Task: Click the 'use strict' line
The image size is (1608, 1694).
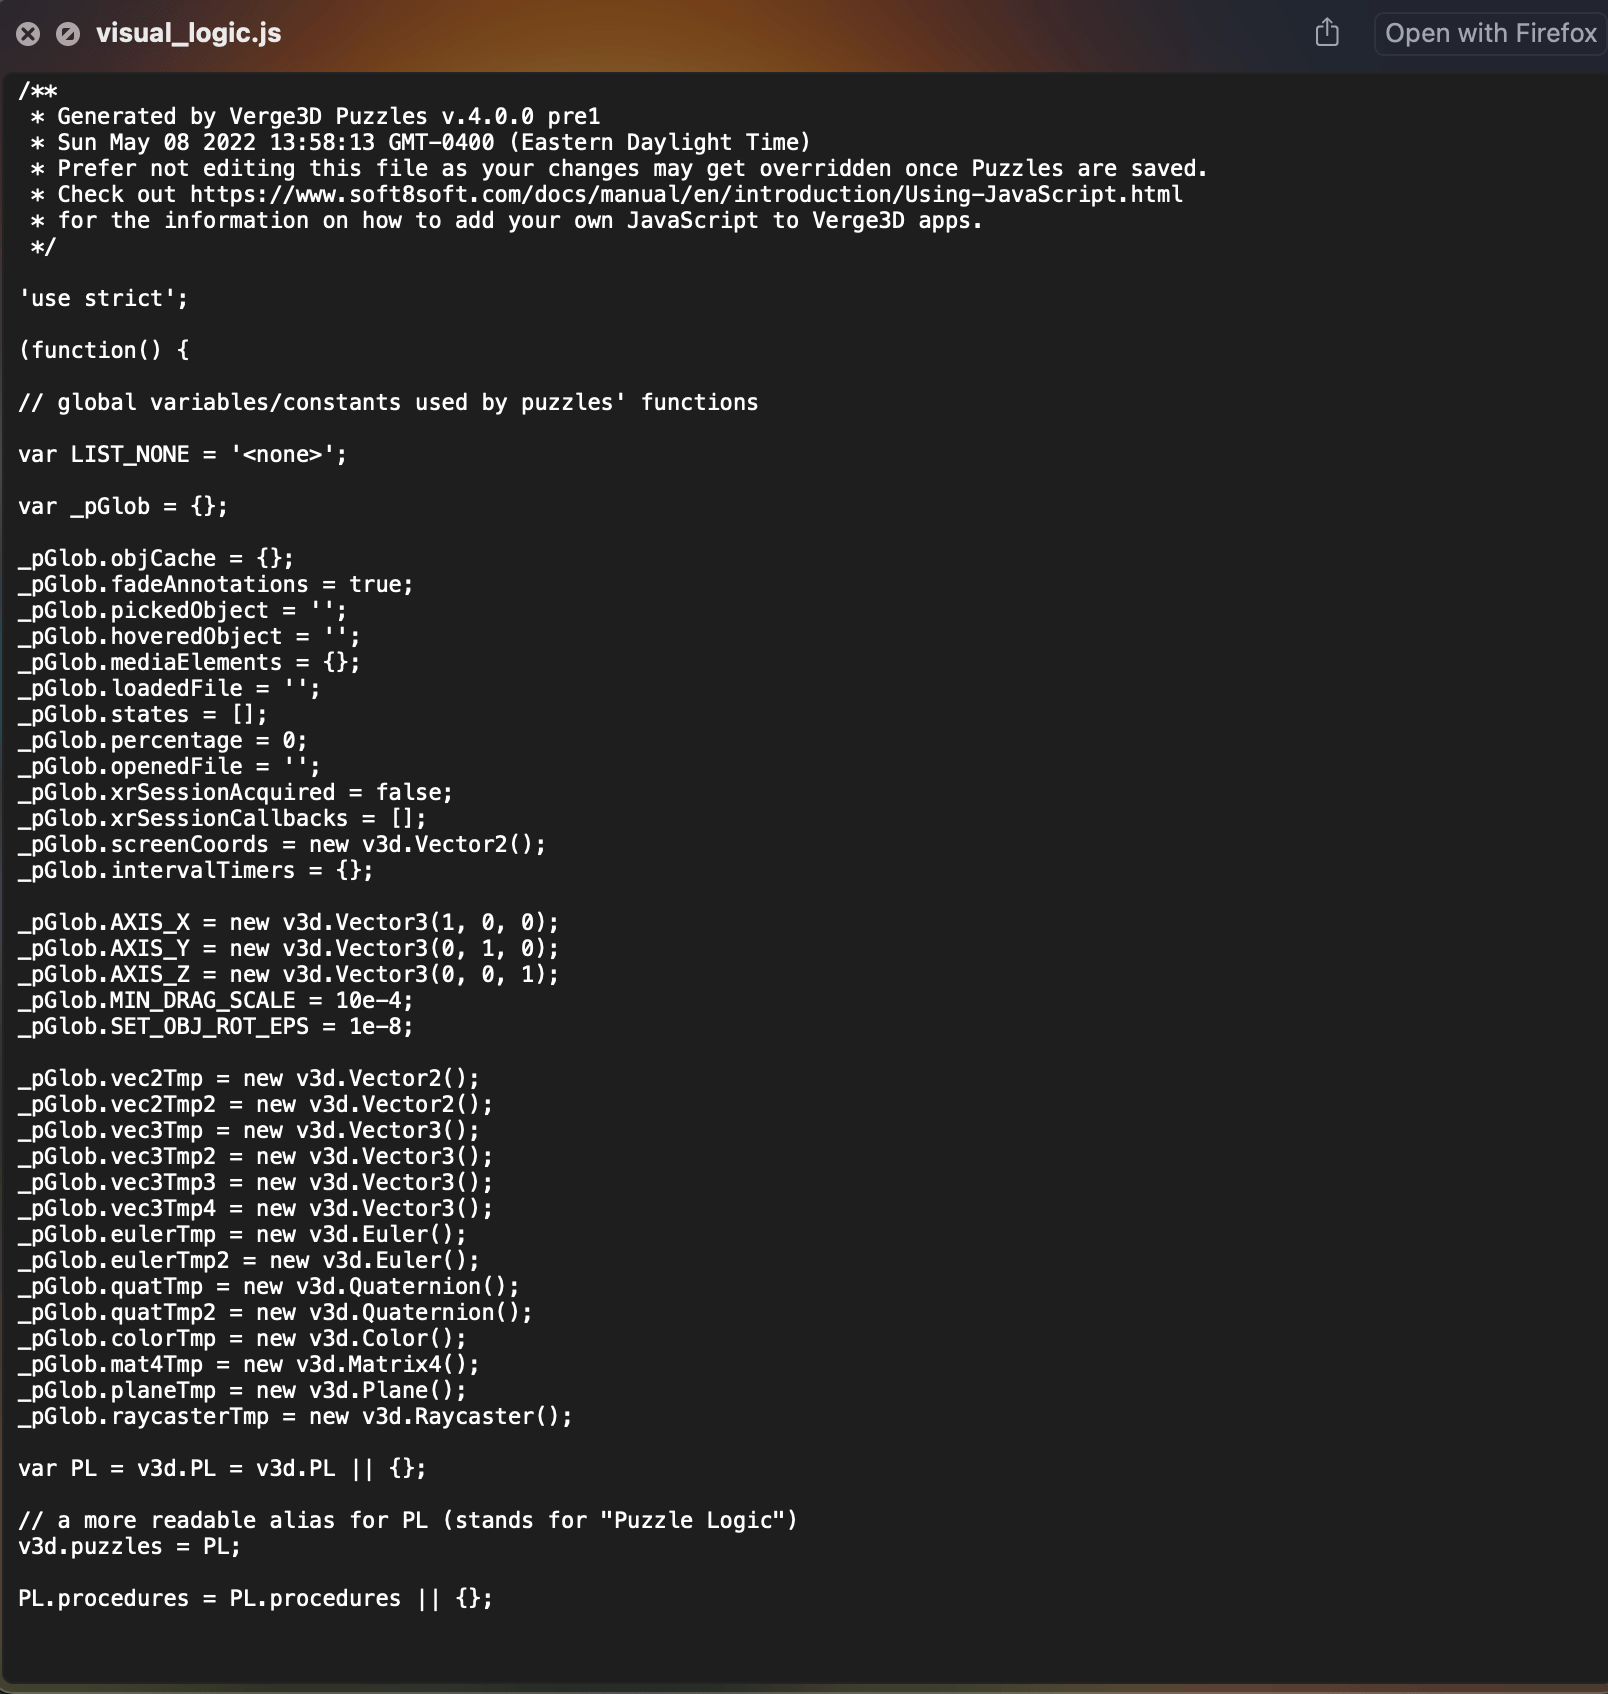Action: click(103, 298)
